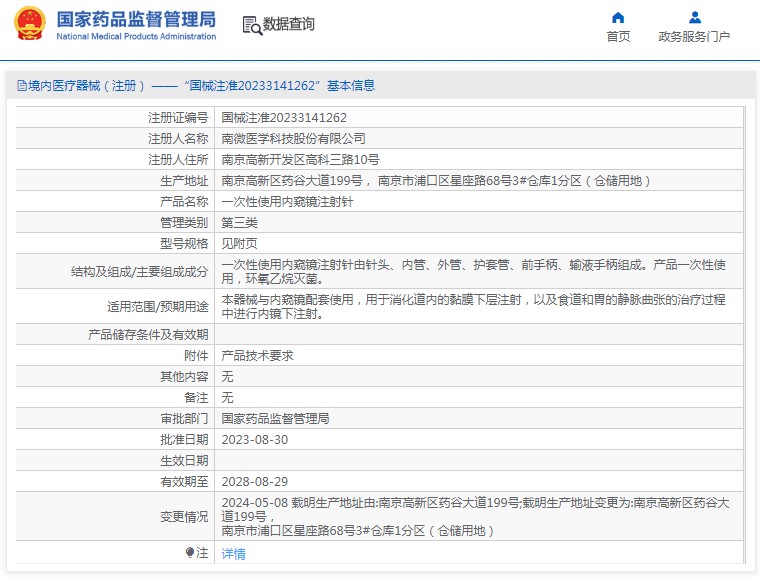The image size is (760, 578).
Task: Click the approval date 2023-08-30
Action: pyautogui.click(x=254, y=439)
